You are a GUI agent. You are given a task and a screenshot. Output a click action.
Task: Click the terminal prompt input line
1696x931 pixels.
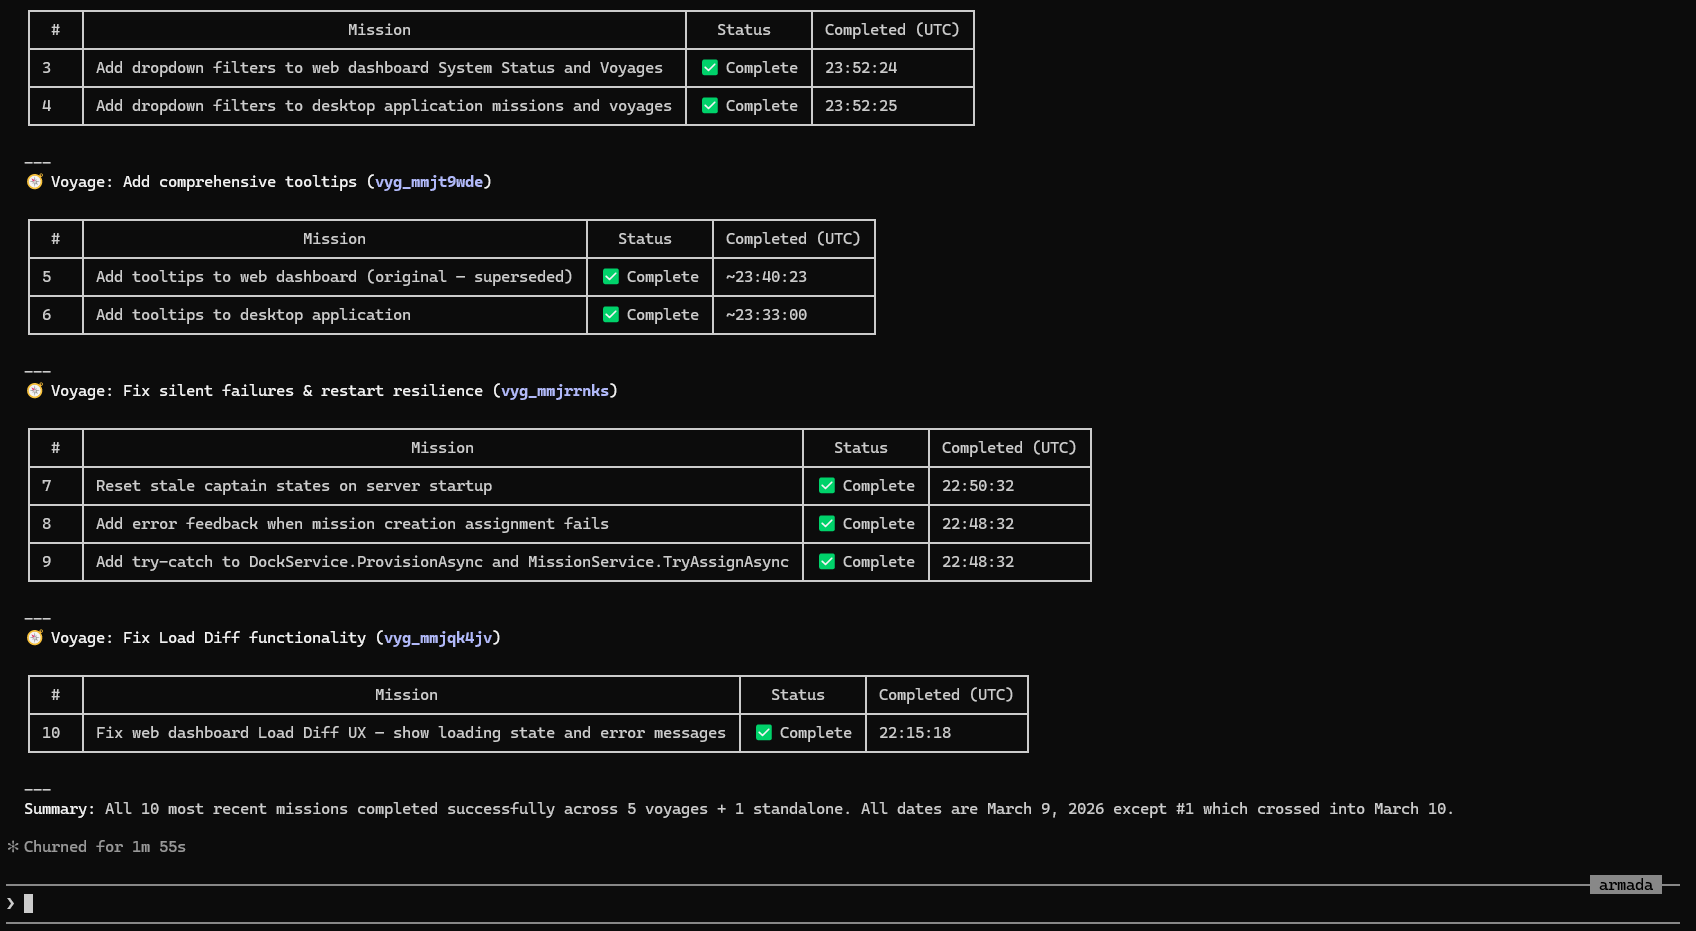click(30, 903)
